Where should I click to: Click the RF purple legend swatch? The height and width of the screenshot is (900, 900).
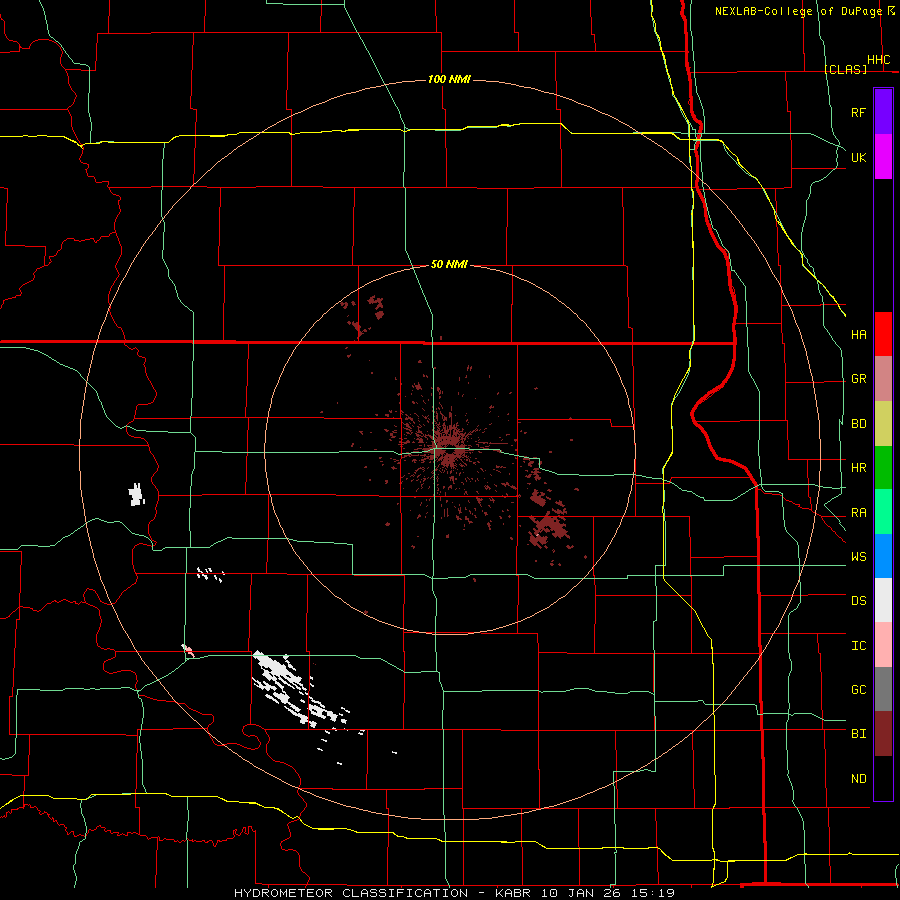point(883,112)
